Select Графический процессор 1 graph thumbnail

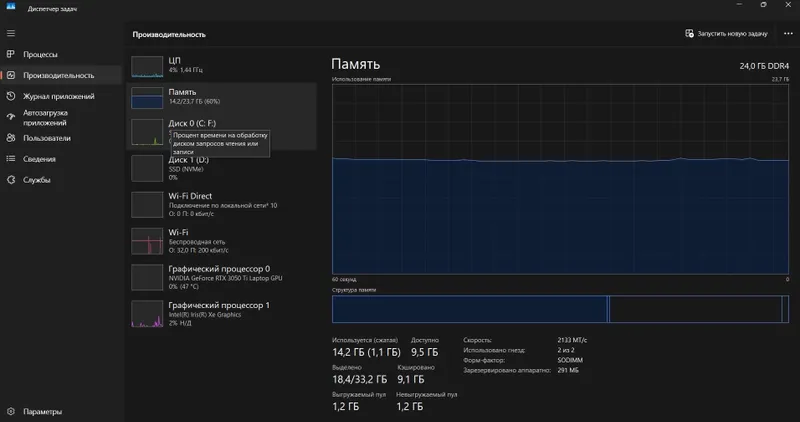click(x=147, y=313)
